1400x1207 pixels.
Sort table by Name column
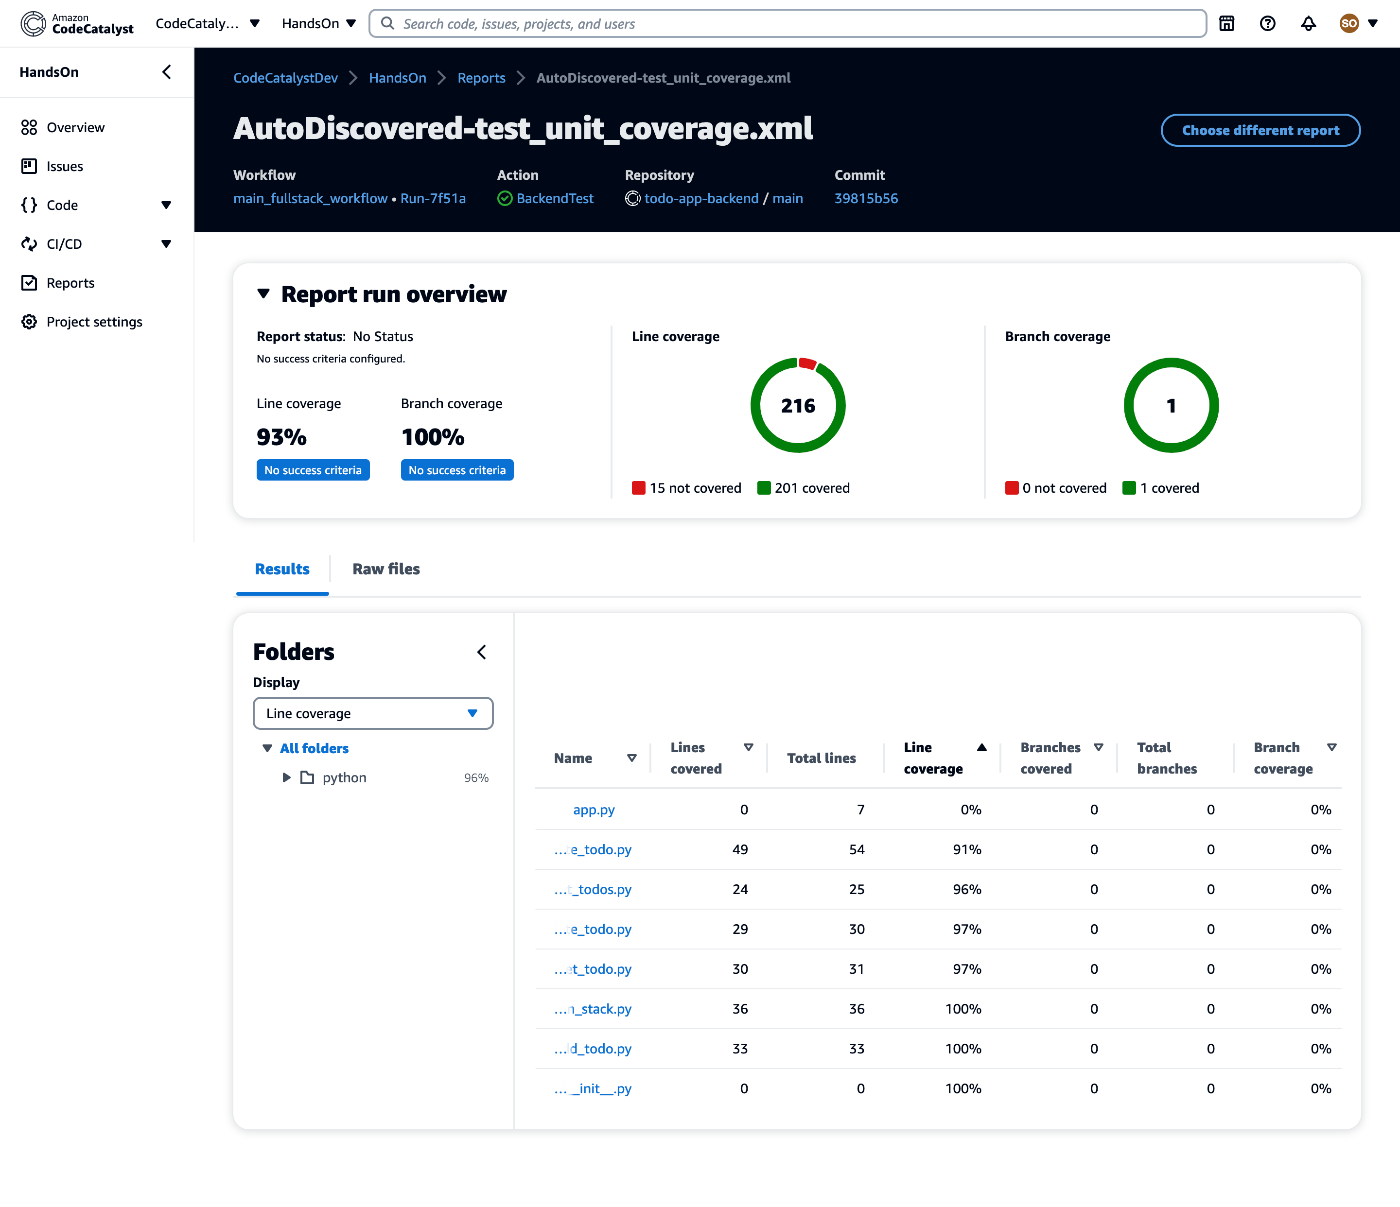coord(632,758)
